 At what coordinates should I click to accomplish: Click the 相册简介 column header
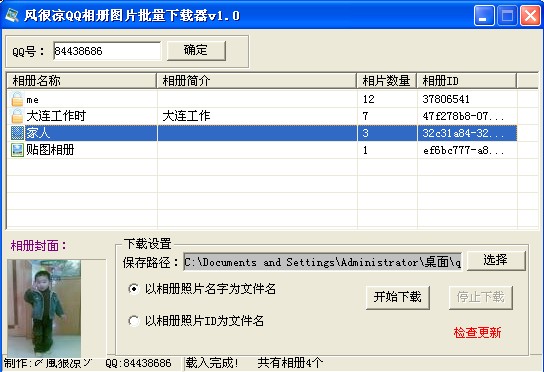pos(257,81)
